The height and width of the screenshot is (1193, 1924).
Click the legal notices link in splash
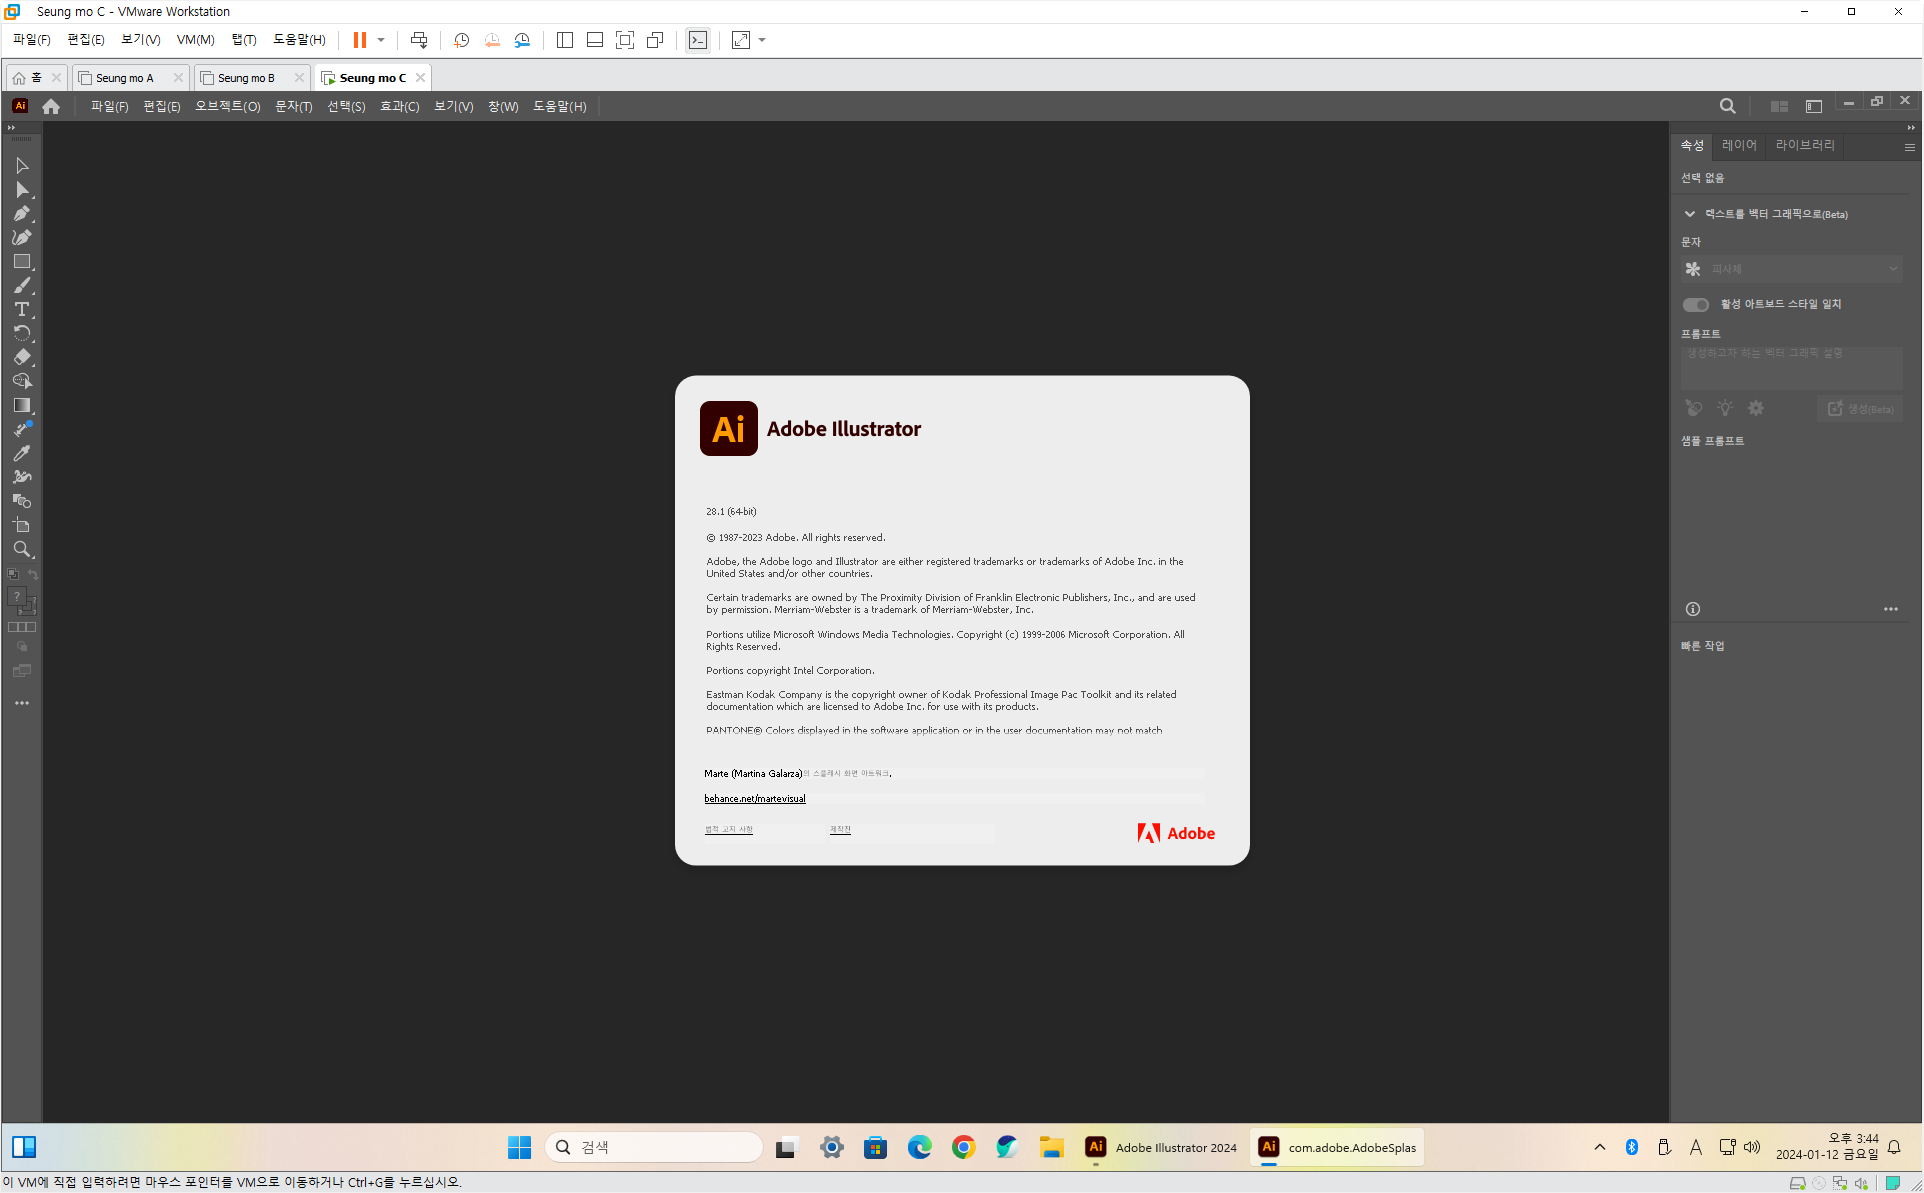pos(728,830)
